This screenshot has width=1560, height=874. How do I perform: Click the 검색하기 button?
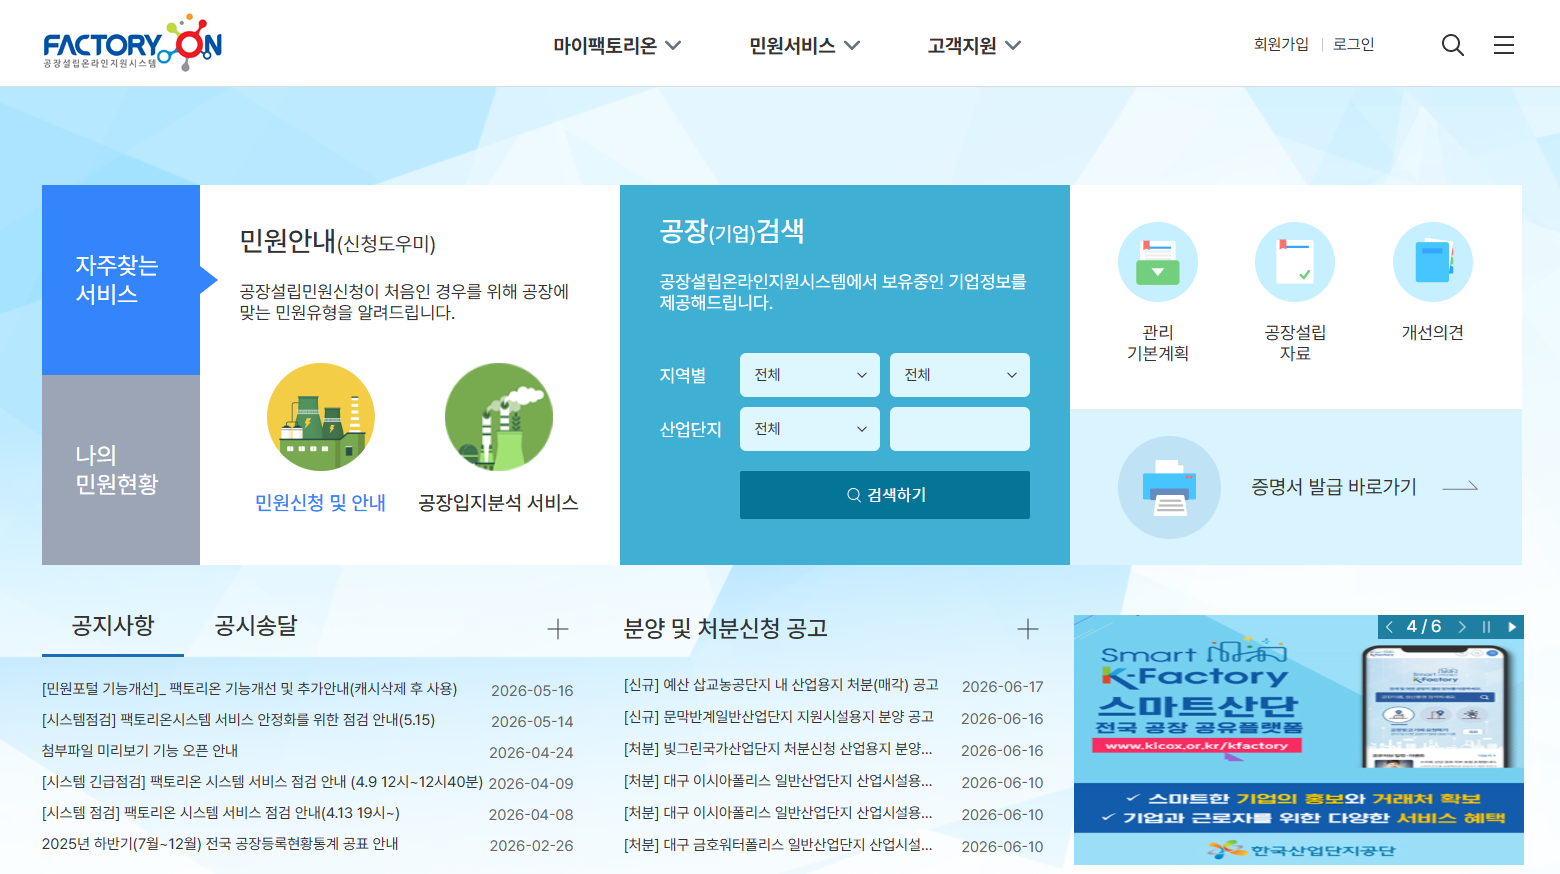tap(885, 495)
